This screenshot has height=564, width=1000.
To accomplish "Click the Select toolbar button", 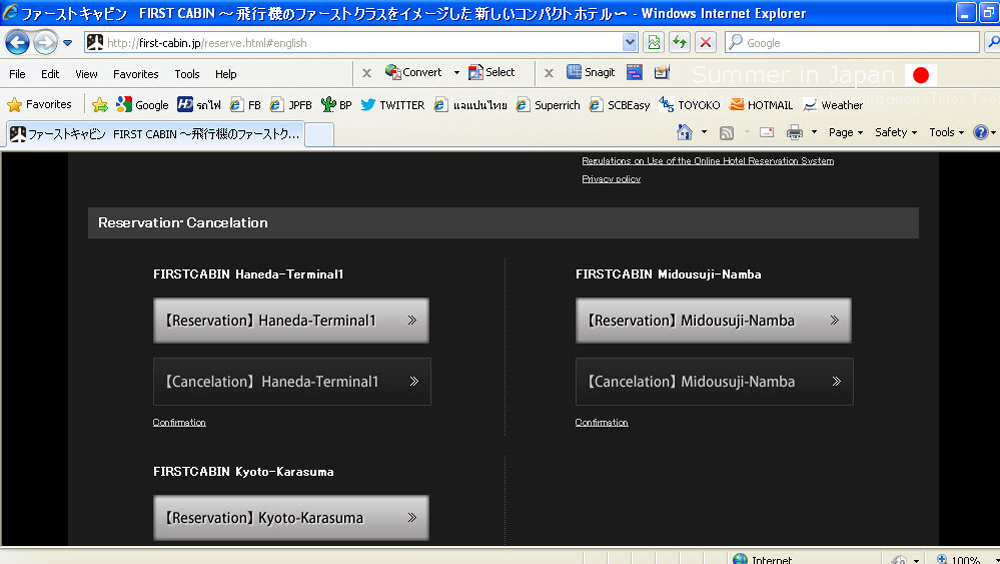I will click(x=492, y=72).
